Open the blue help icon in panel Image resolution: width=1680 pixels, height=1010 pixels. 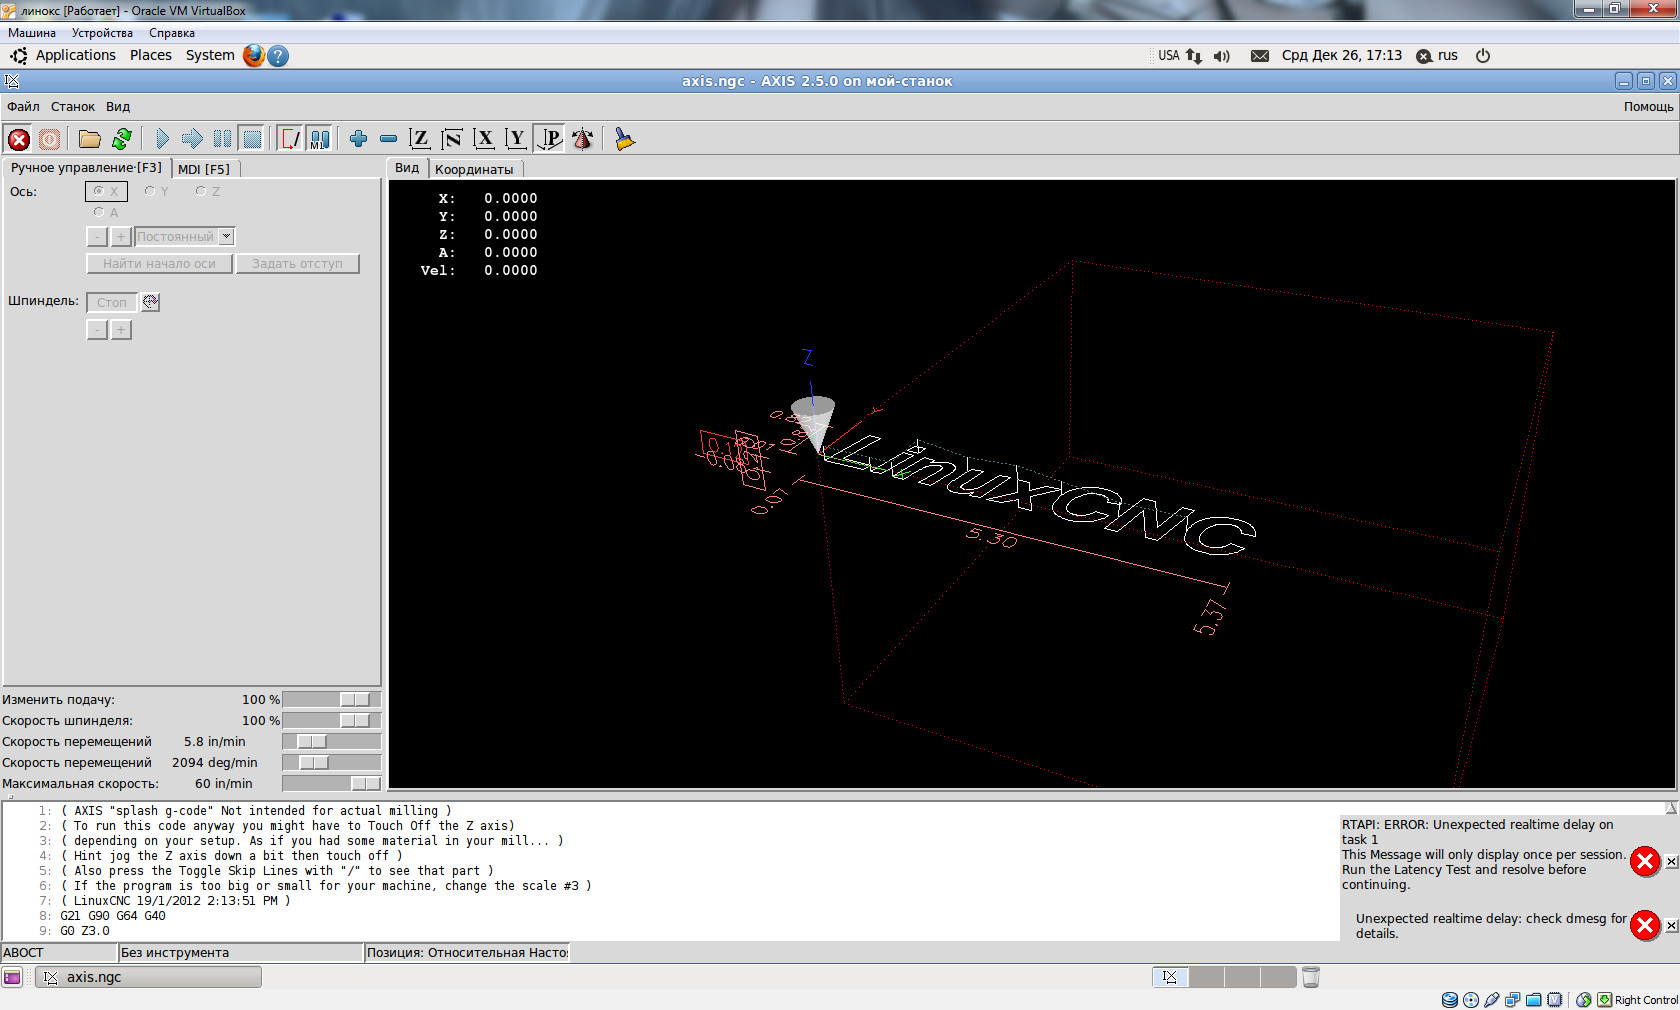pyautogui.click(x=278, y=56)
